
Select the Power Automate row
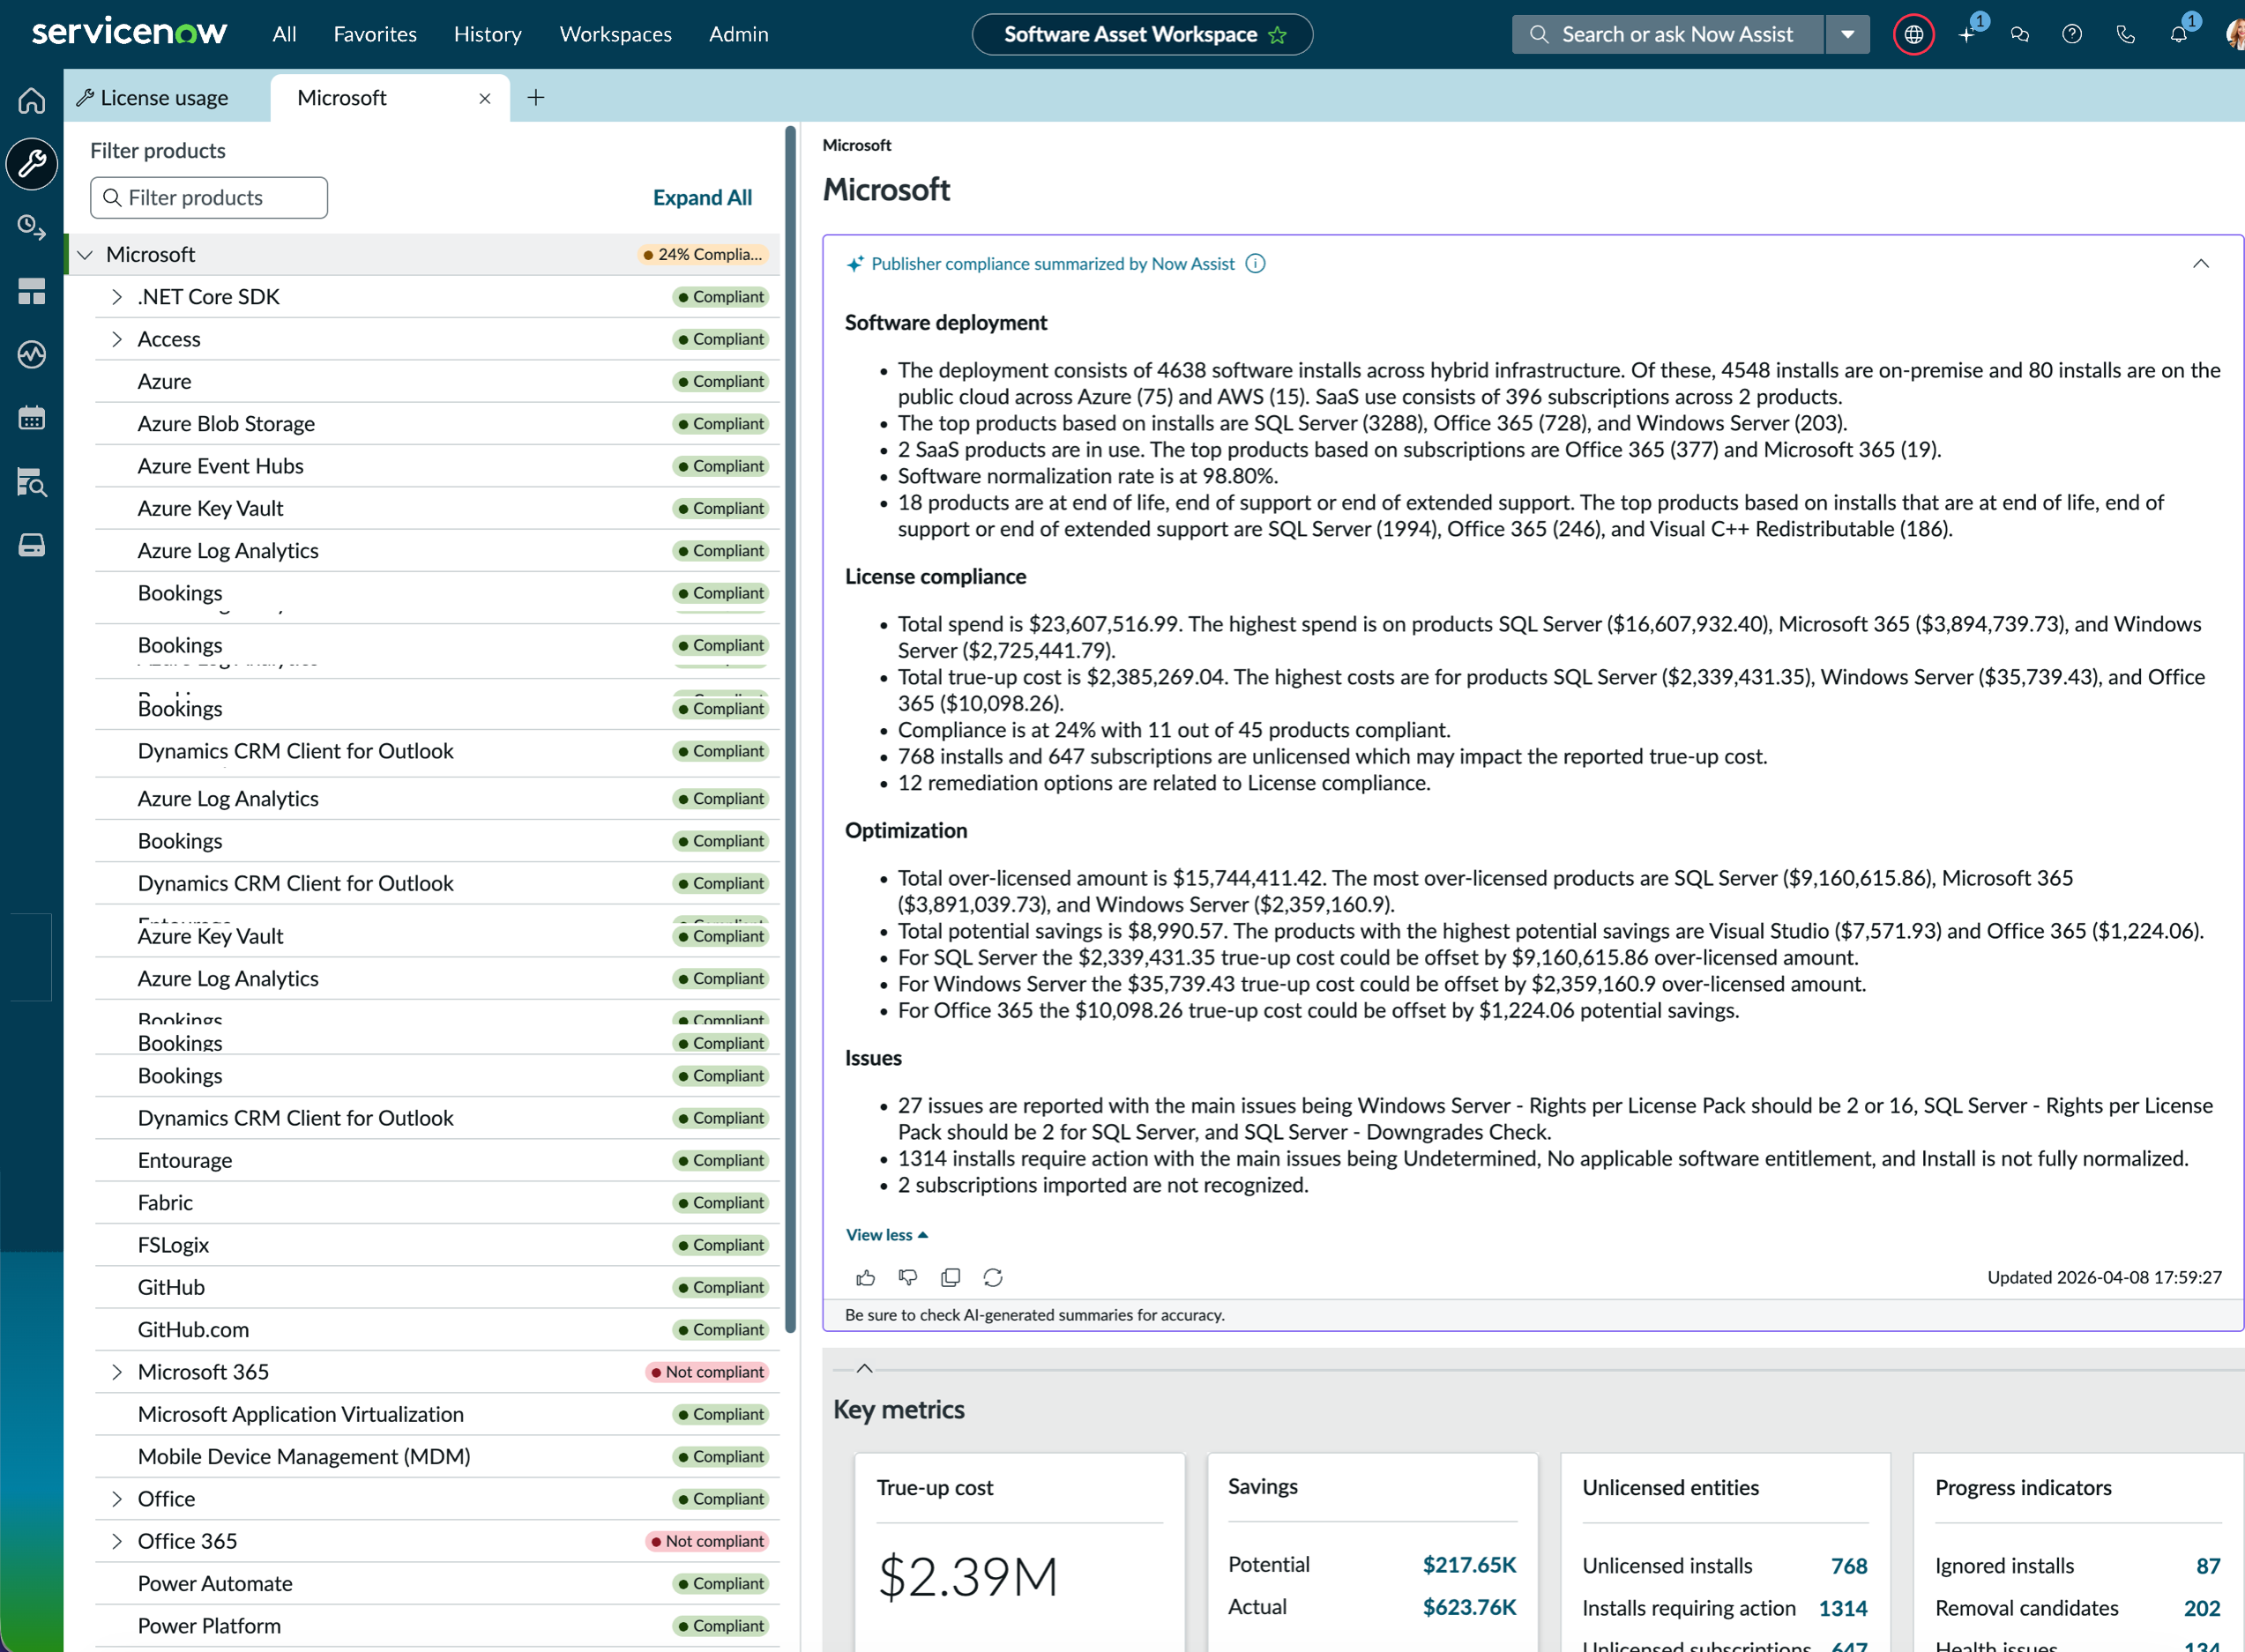[437, 1584]
